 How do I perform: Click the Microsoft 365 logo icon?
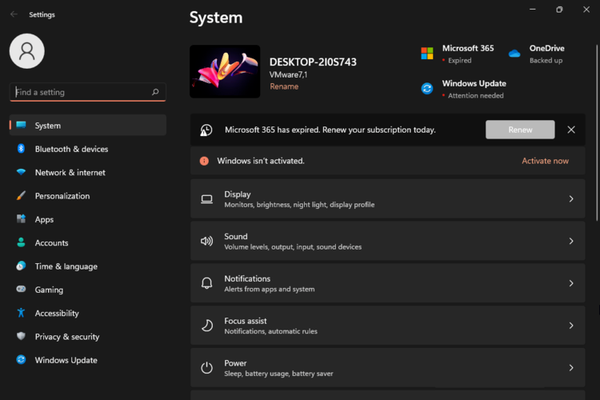[x=427, y=53]
